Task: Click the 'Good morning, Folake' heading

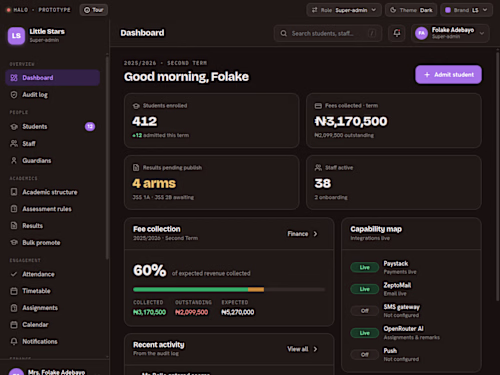Action: (x=186, y=77)
